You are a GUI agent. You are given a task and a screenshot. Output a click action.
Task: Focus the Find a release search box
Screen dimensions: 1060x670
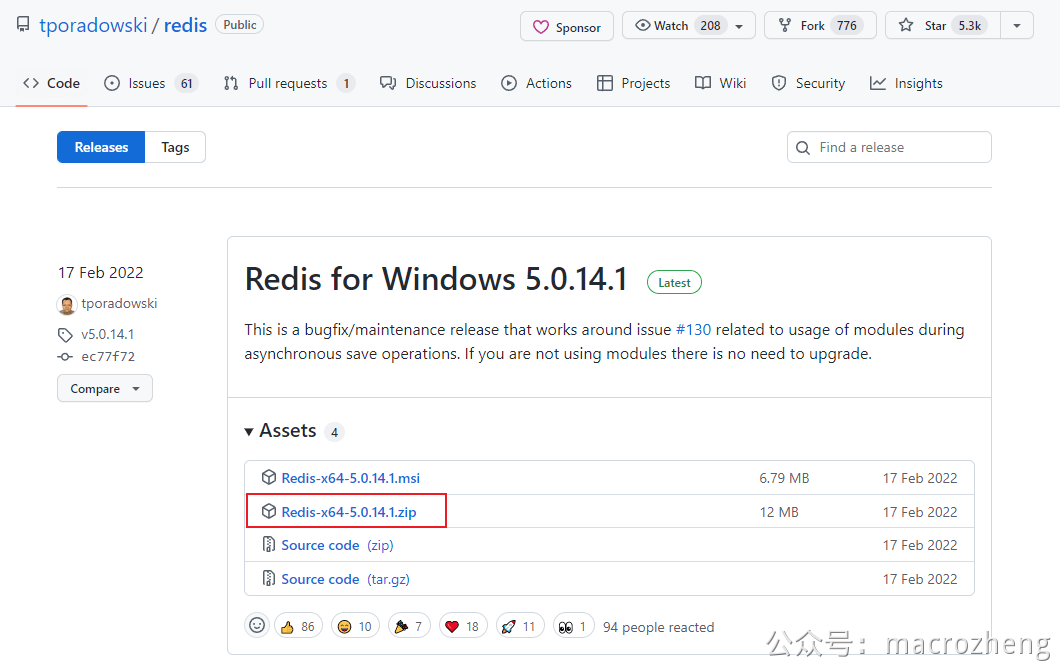pos(889,147)
